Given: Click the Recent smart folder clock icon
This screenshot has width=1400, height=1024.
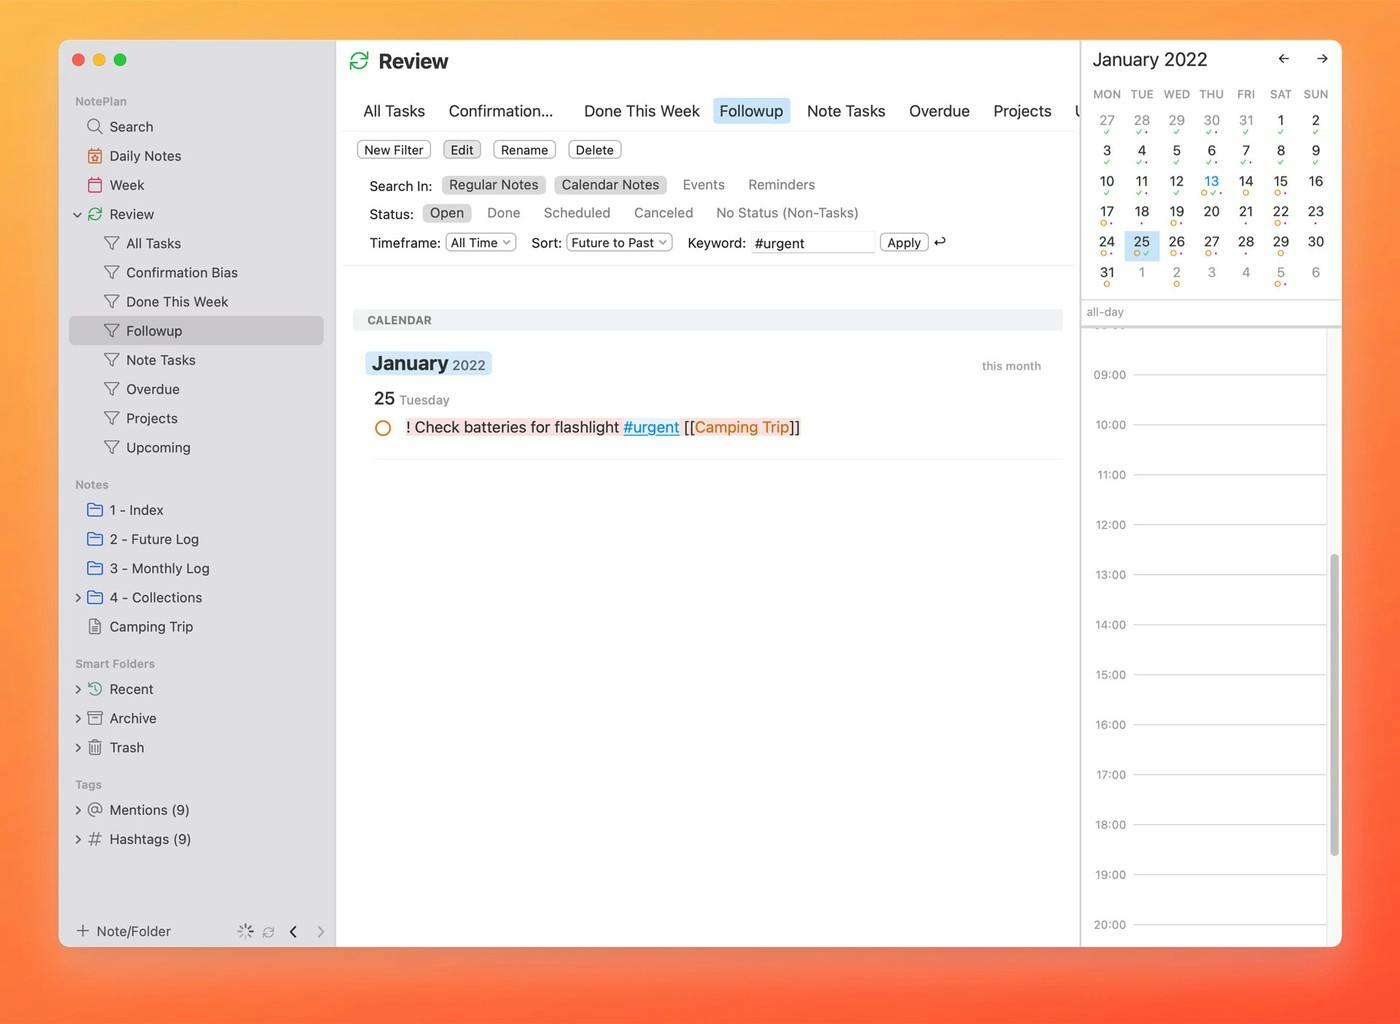Looking at the screenshot, I should click(x=95, y=689).
